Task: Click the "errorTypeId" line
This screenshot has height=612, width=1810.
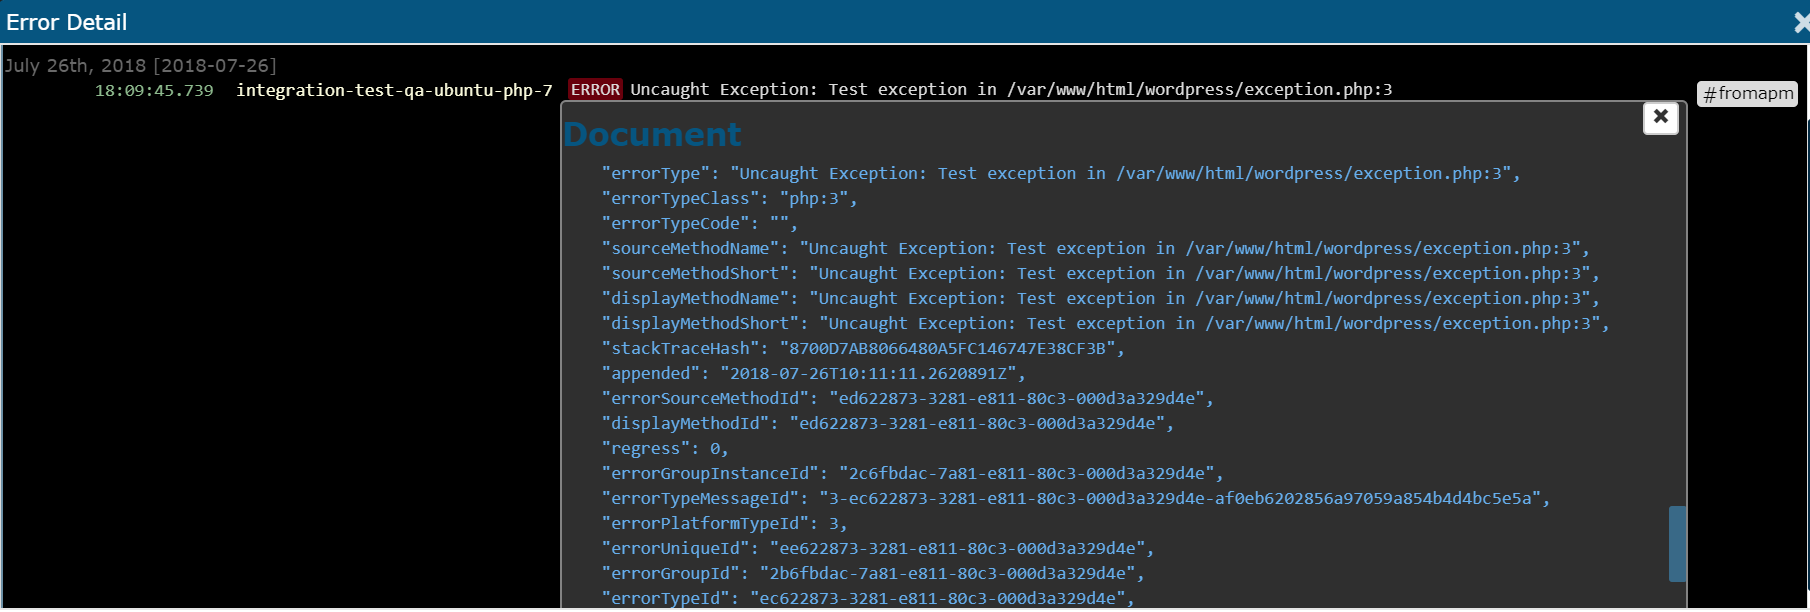Action: tap(868, 598)
